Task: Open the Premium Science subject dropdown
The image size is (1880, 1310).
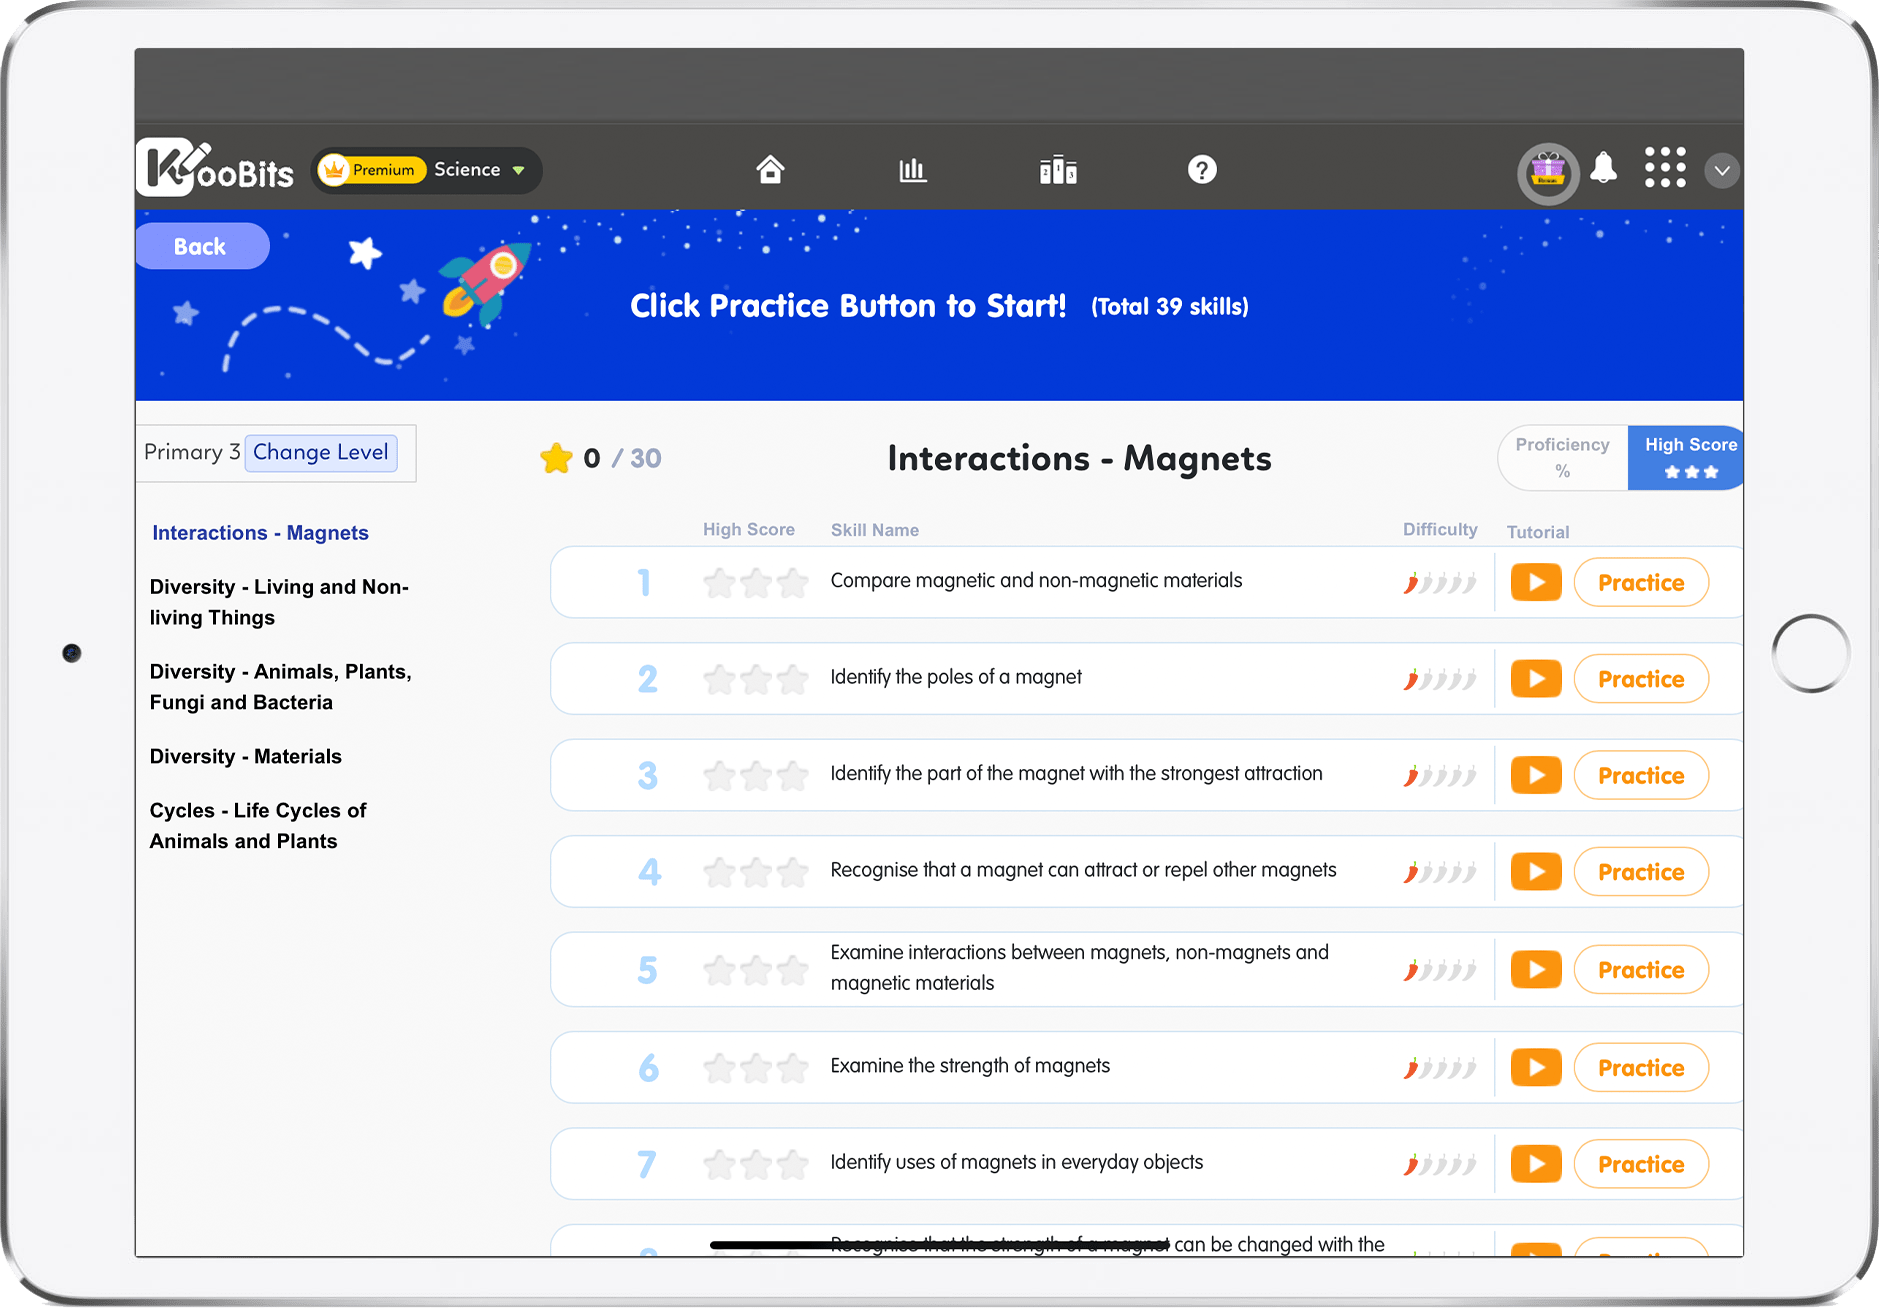Action: point(428,170)
